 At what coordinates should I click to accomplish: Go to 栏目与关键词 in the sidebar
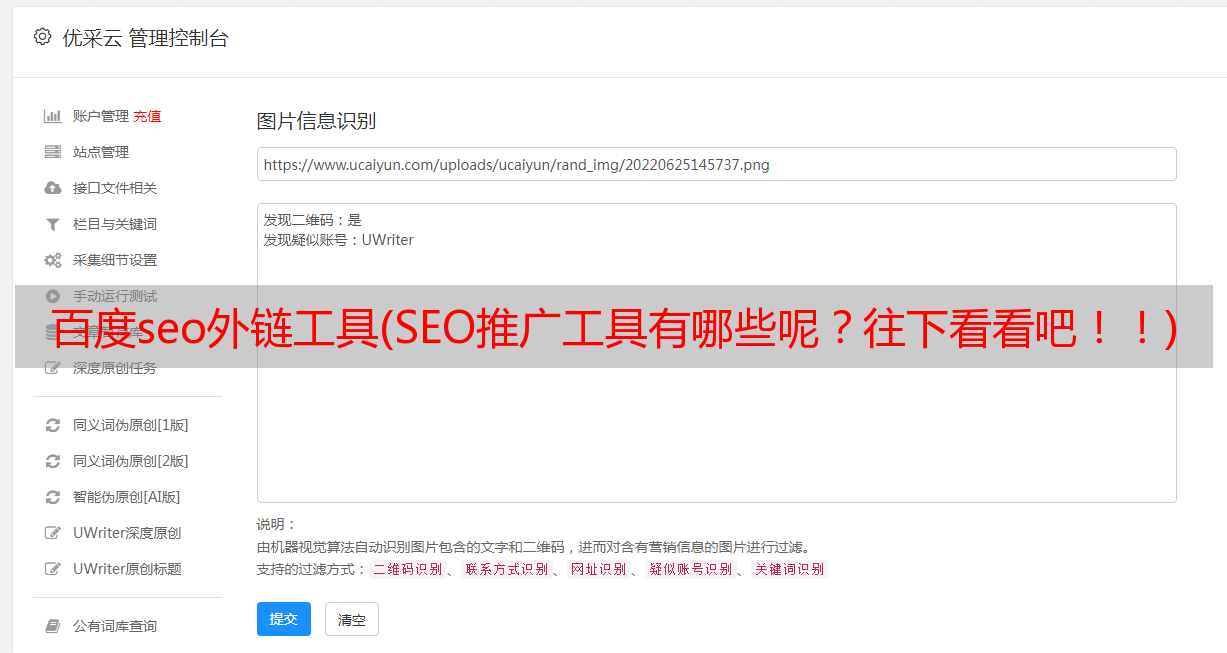[115, 224]
